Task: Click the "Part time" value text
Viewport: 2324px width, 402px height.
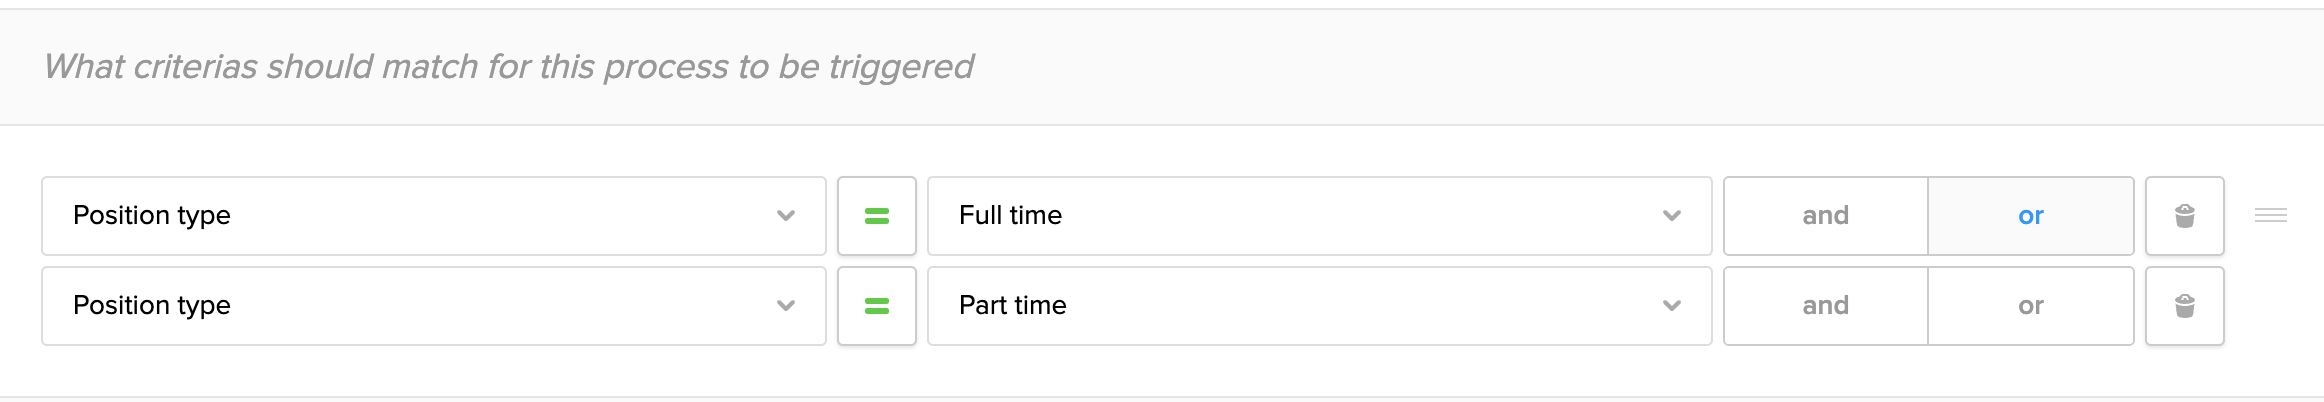Action: (1012, 306)
